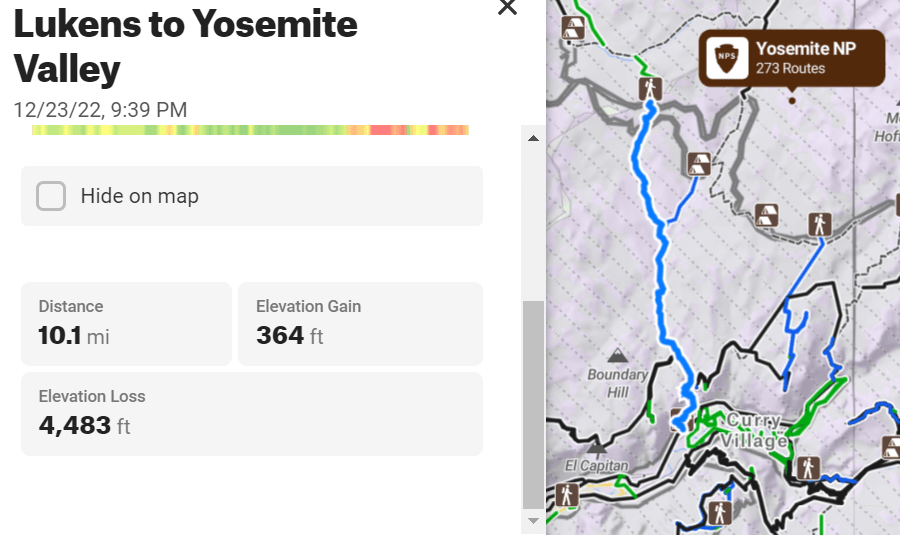Click the elevation color gradient bar
The width and height of the screenshot is (900, 535).
point(250,130)
